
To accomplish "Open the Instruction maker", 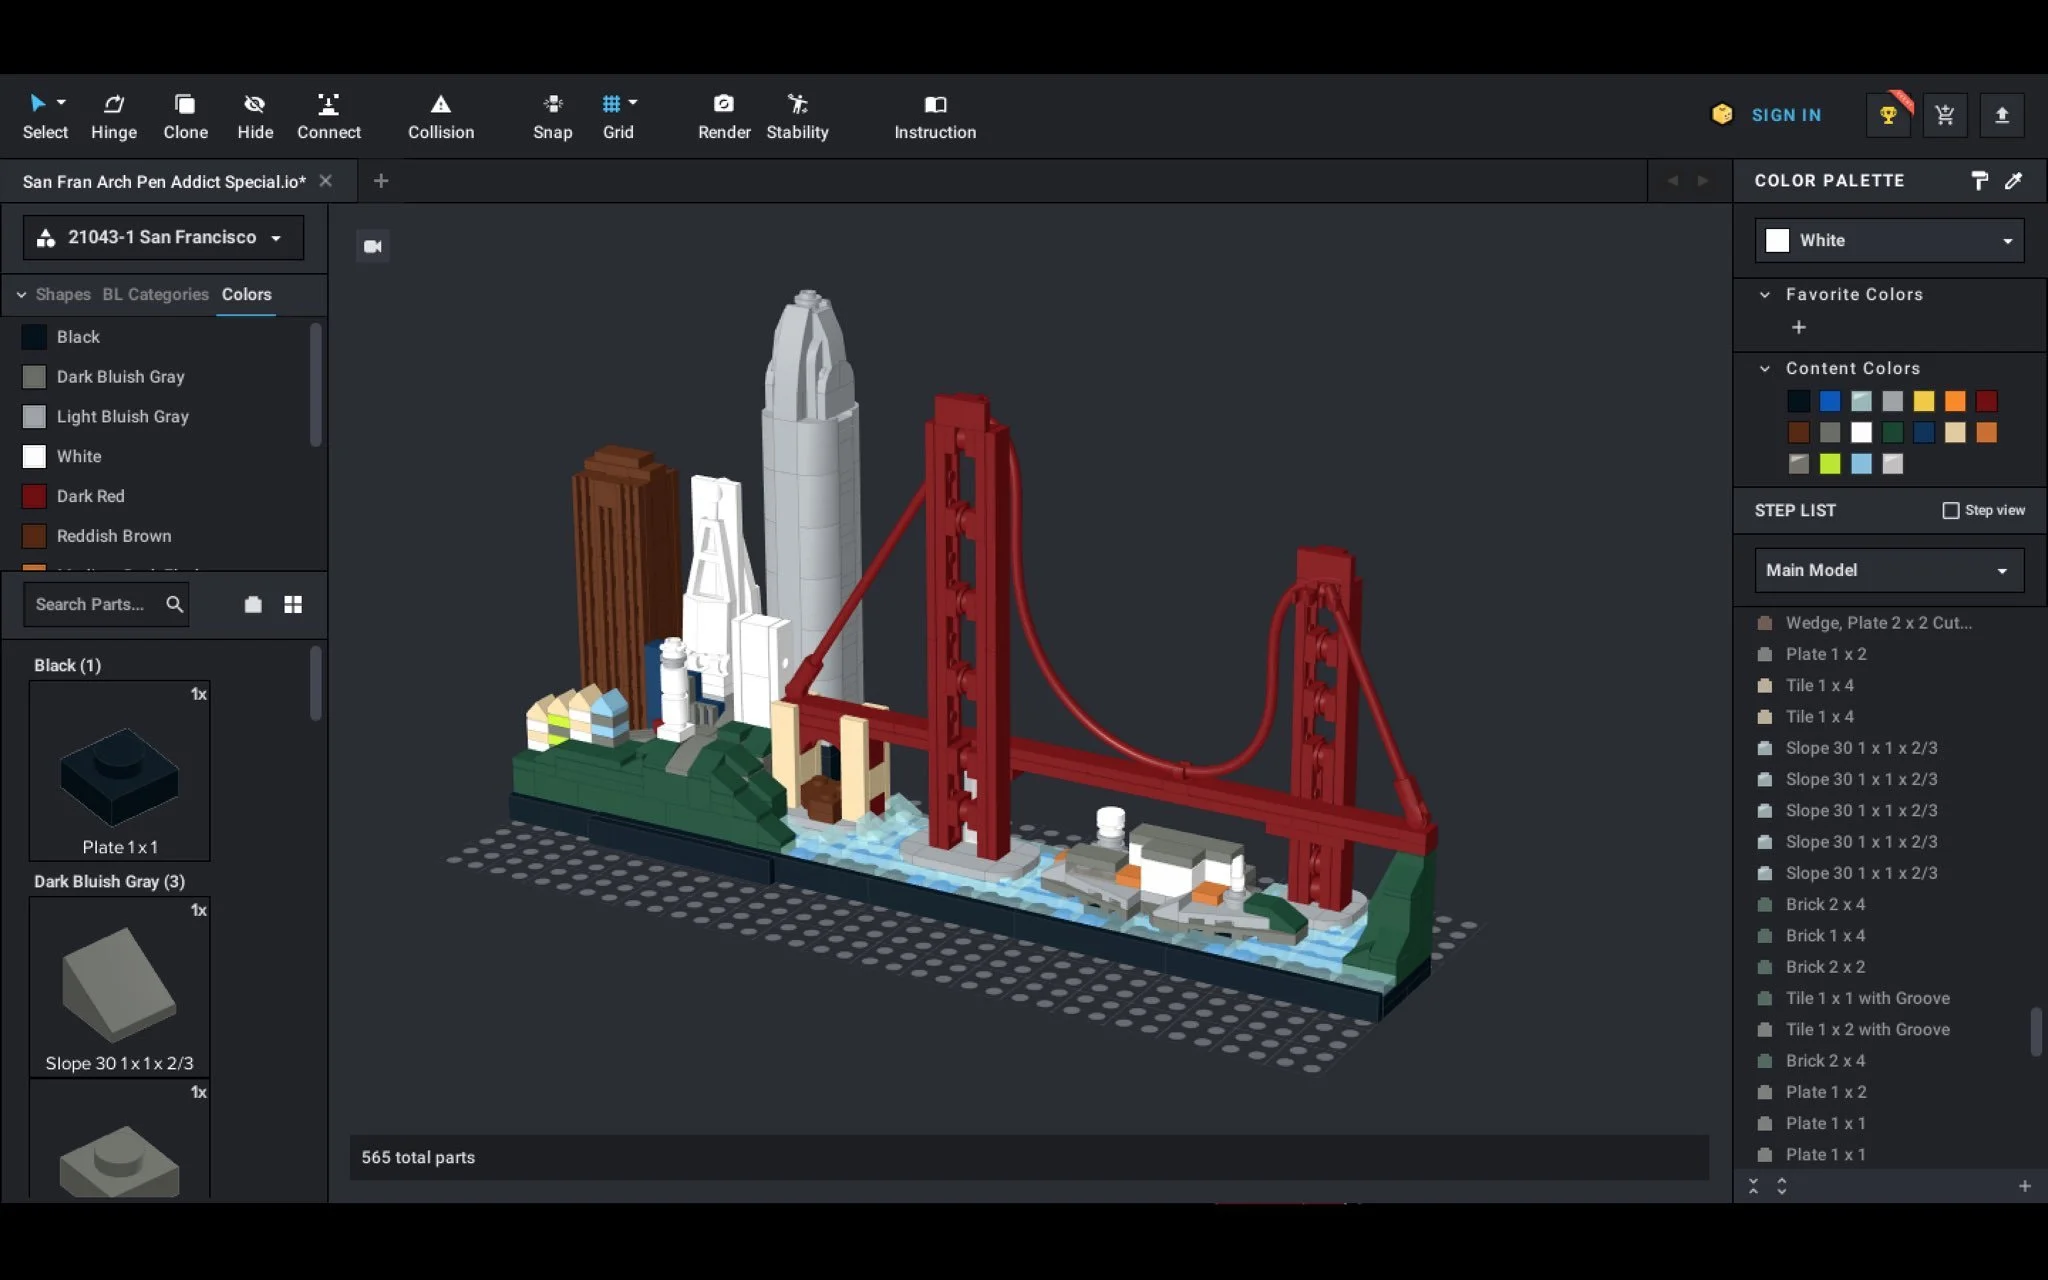I will 934,116.
